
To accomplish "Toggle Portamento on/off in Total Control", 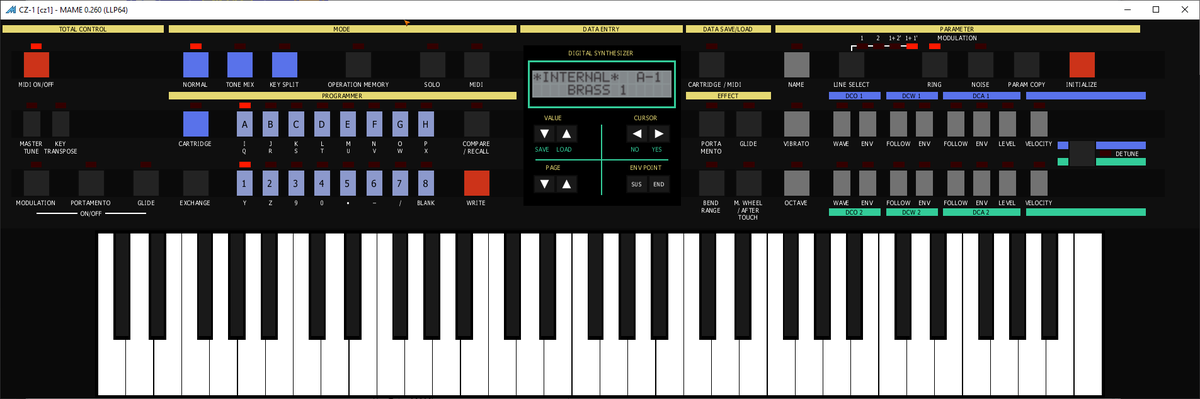I will tap(91, 183).
